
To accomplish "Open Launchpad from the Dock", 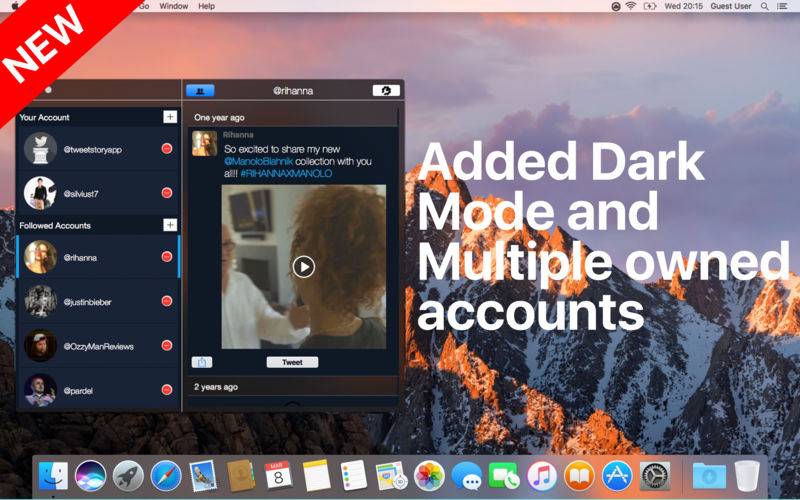I will [128, 476].
